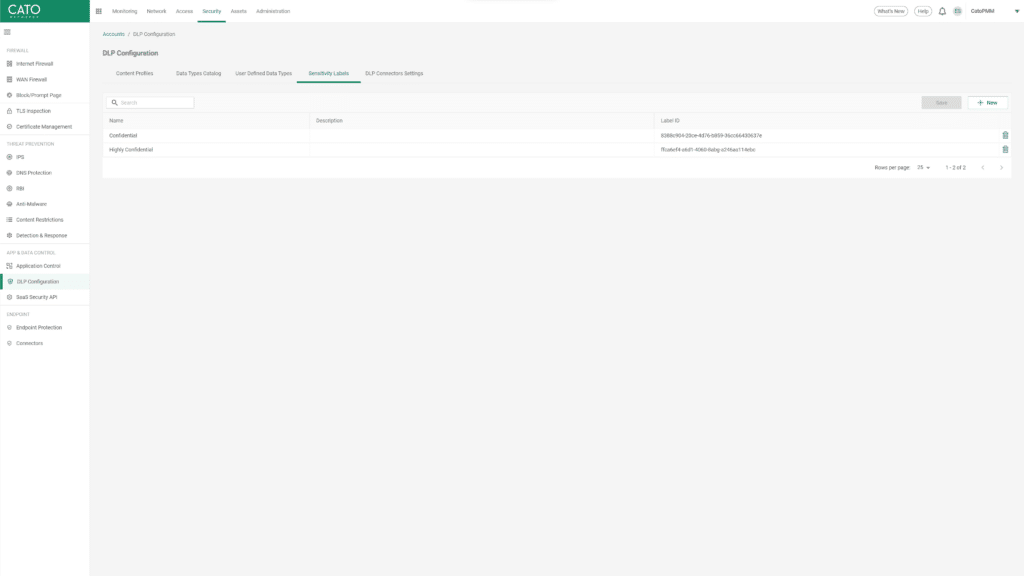Open the DLP Connectors Settings tab
Screen dimensions: 1024x576
[x=393, y=73]
